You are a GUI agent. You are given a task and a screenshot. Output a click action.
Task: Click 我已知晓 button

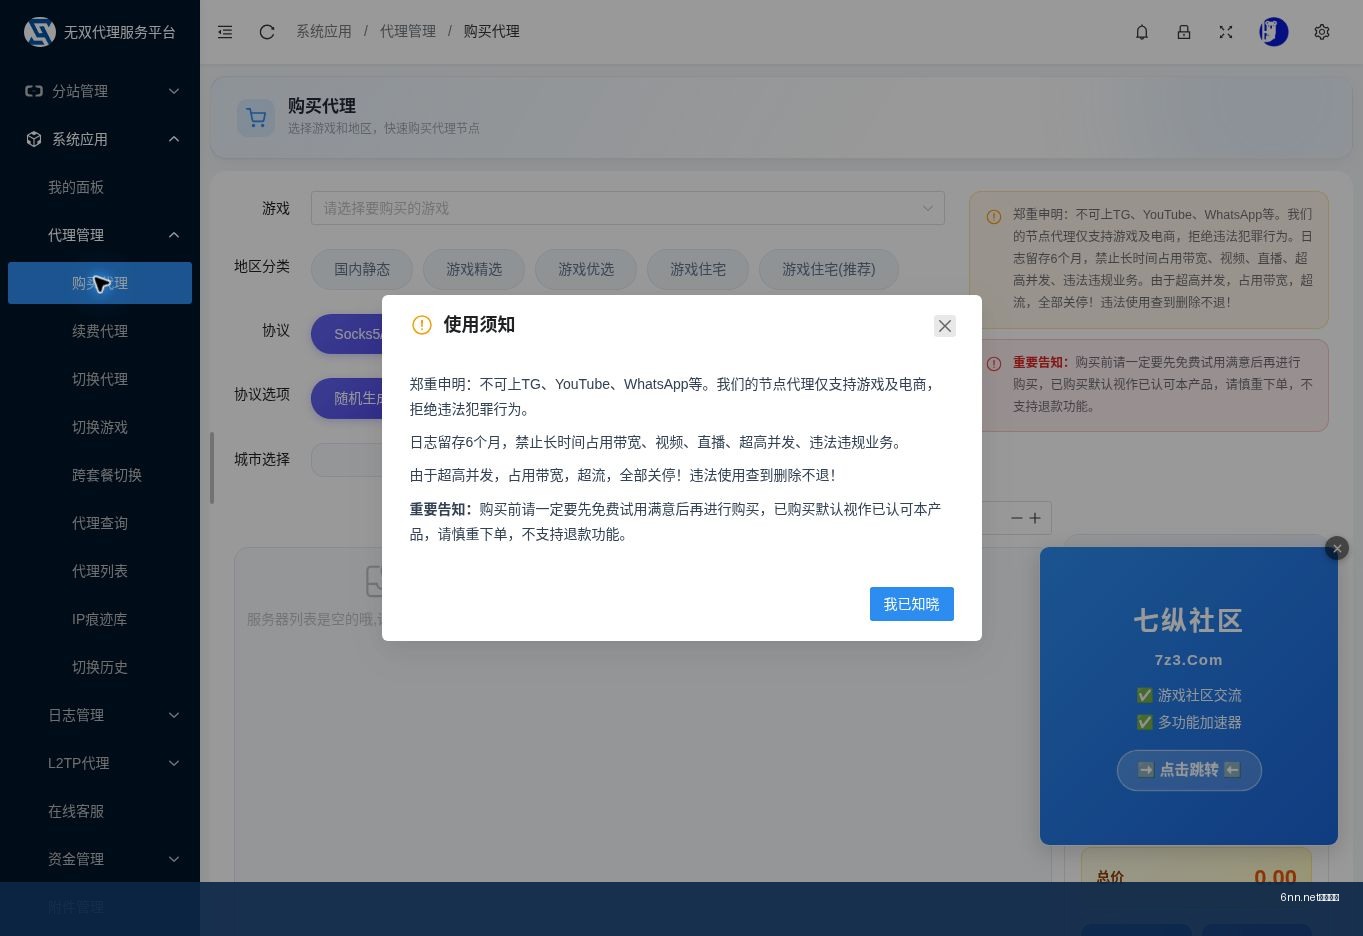[x=912, y=604]
